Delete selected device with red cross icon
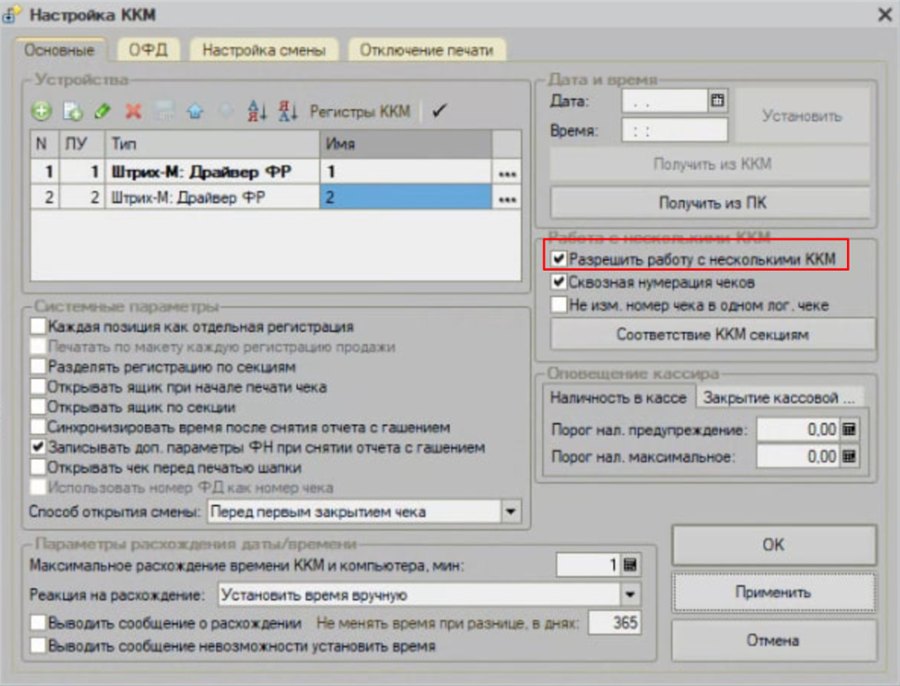This screenshot has width=900, height=686. click(x=133, y=111)
